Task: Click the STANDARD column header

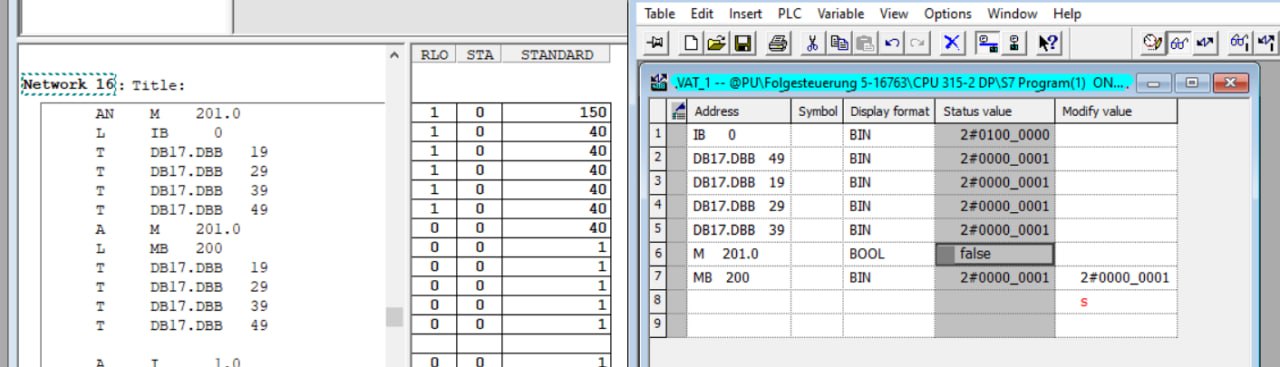Action: 556,55
